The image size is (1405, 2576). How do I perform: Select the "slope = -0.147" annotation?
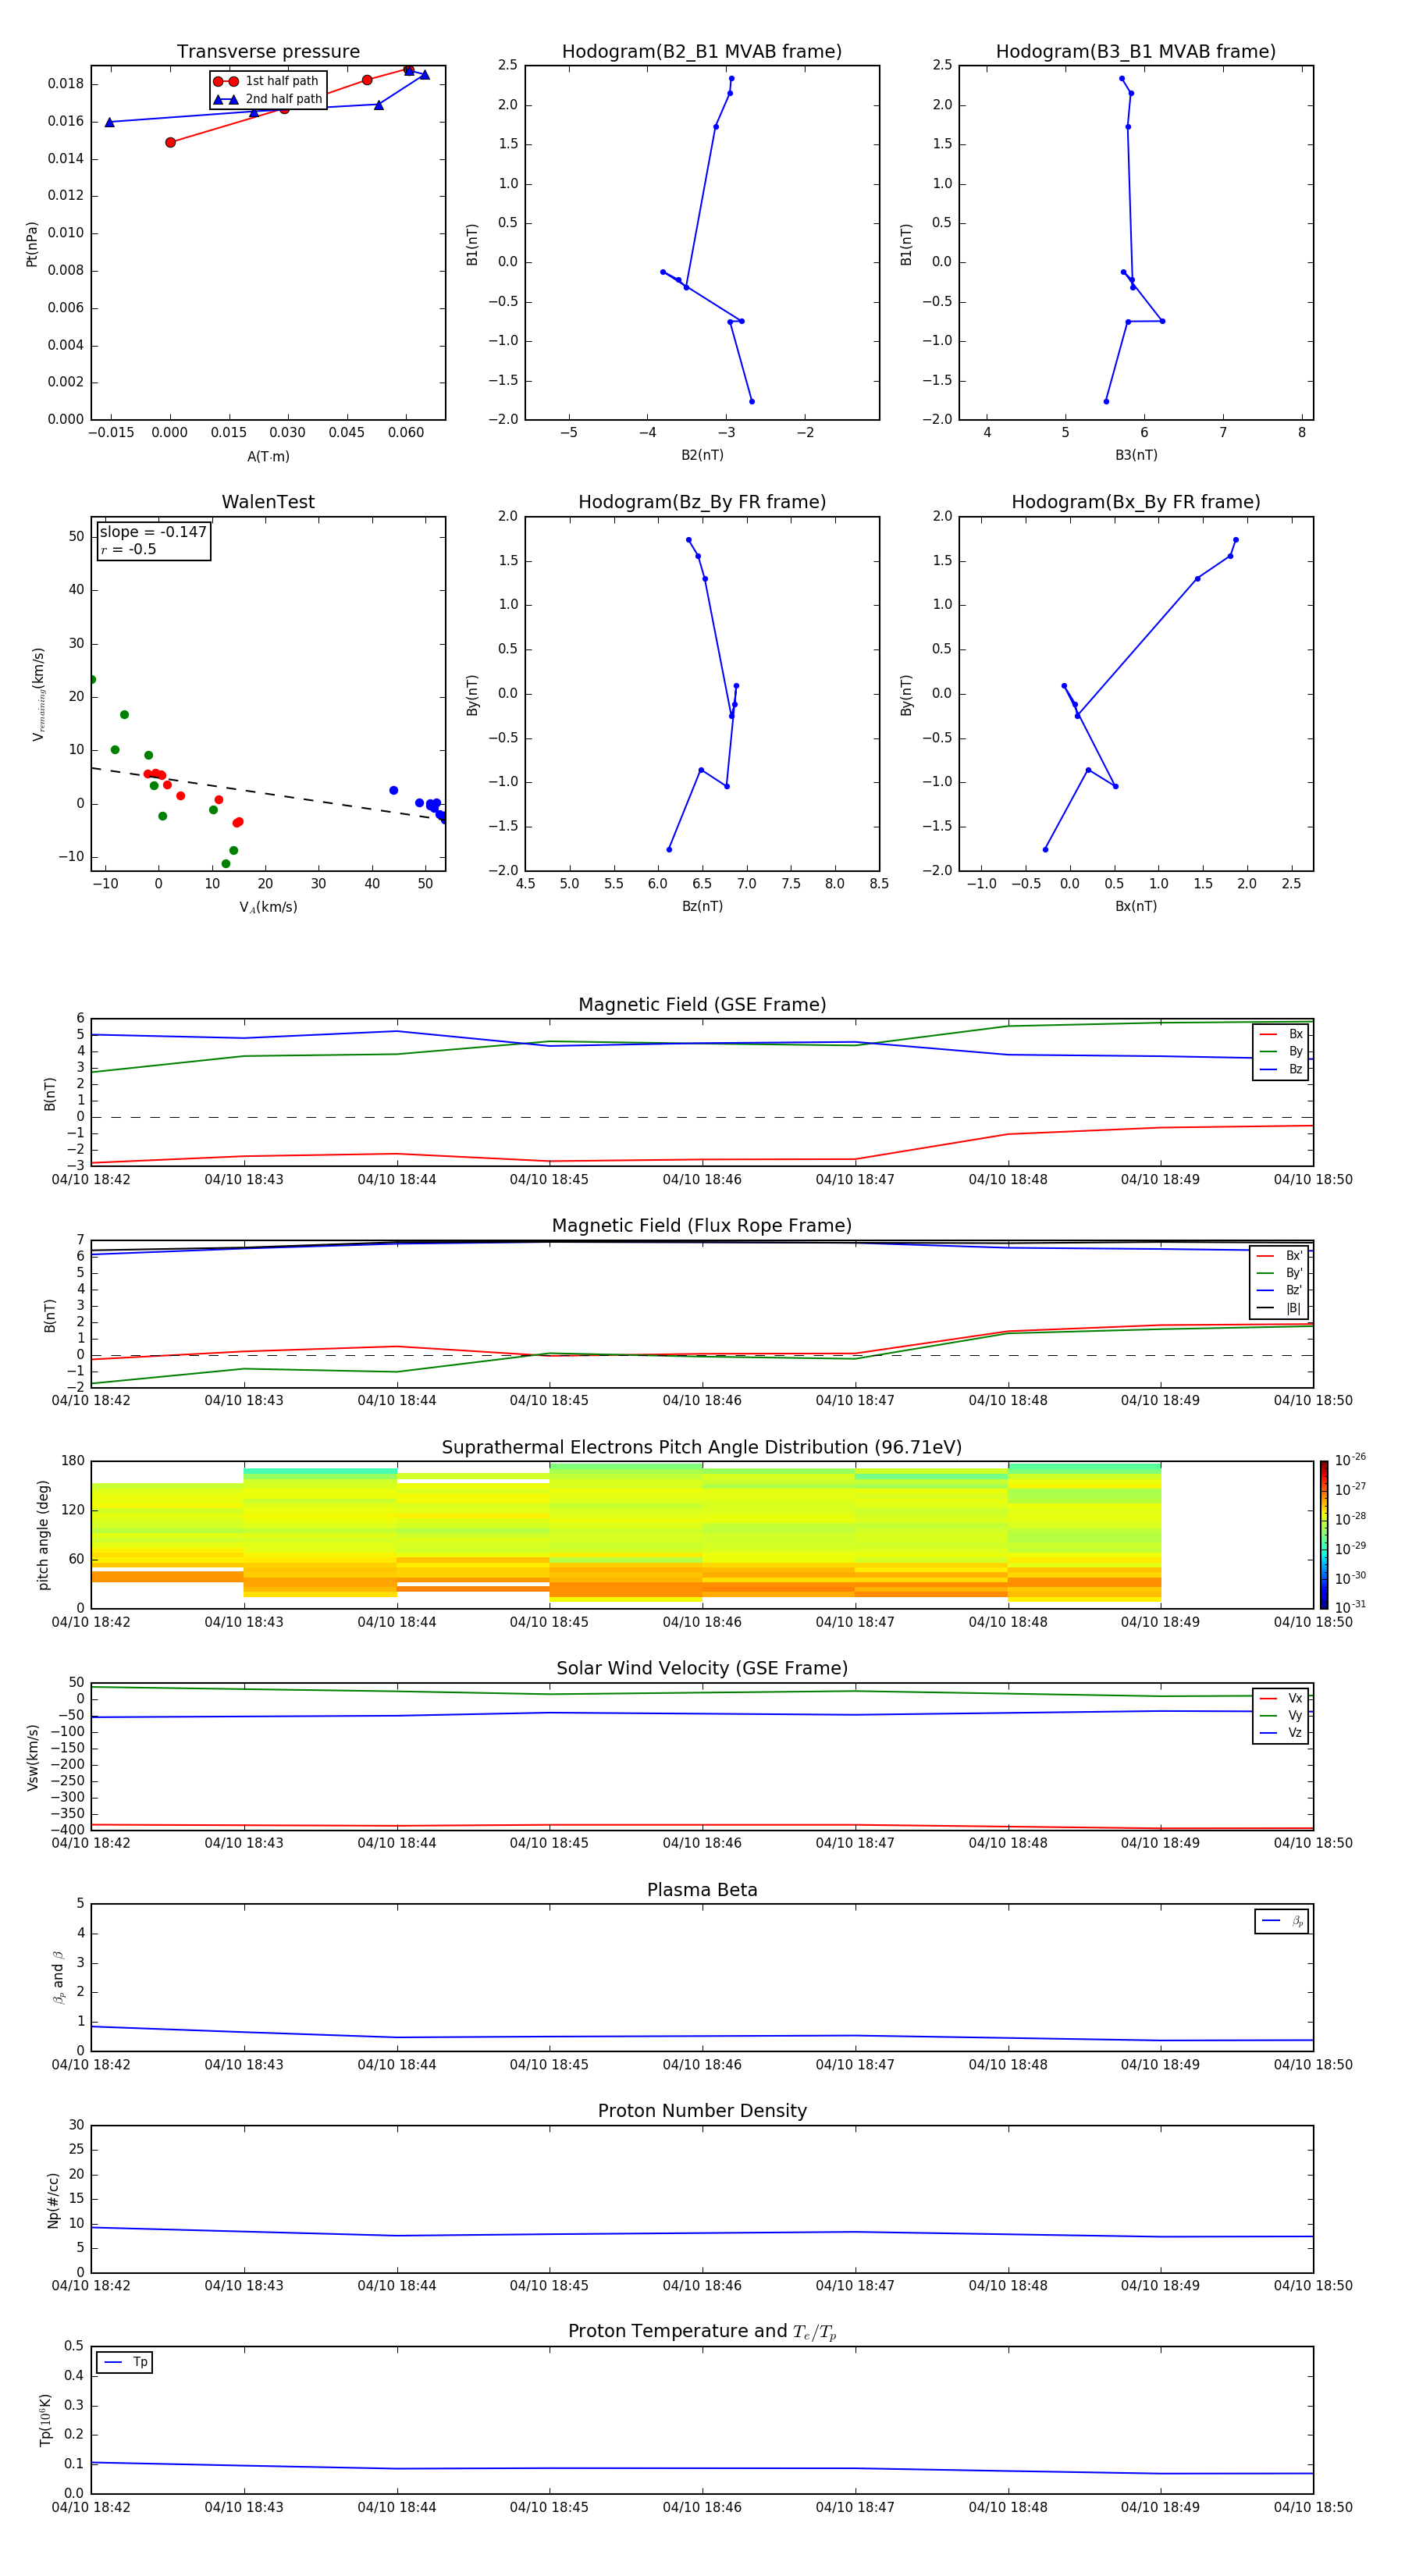pyautogui.click(x=153, y=532)
